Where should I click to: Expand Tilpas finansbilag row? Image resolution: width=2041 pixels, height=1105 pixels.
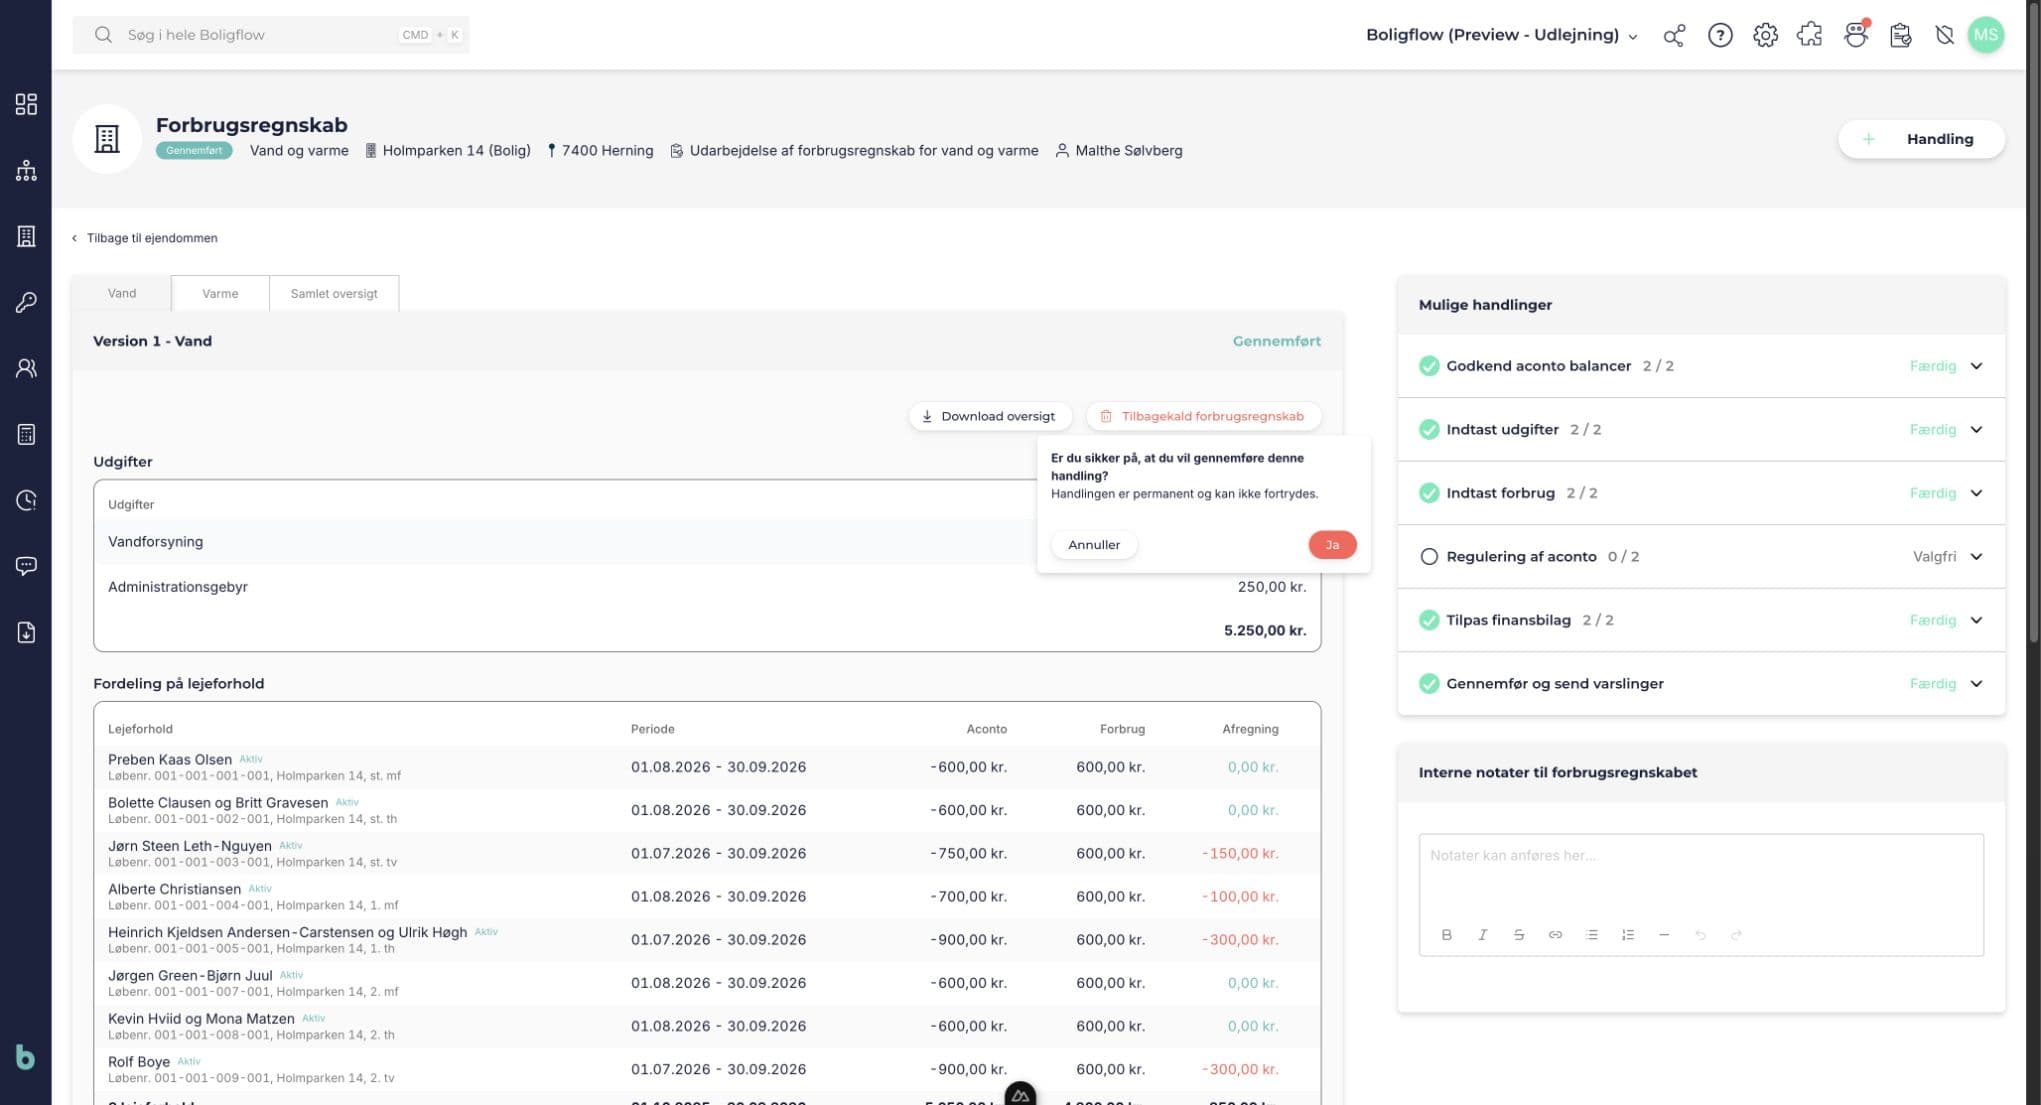(1701, 620)
